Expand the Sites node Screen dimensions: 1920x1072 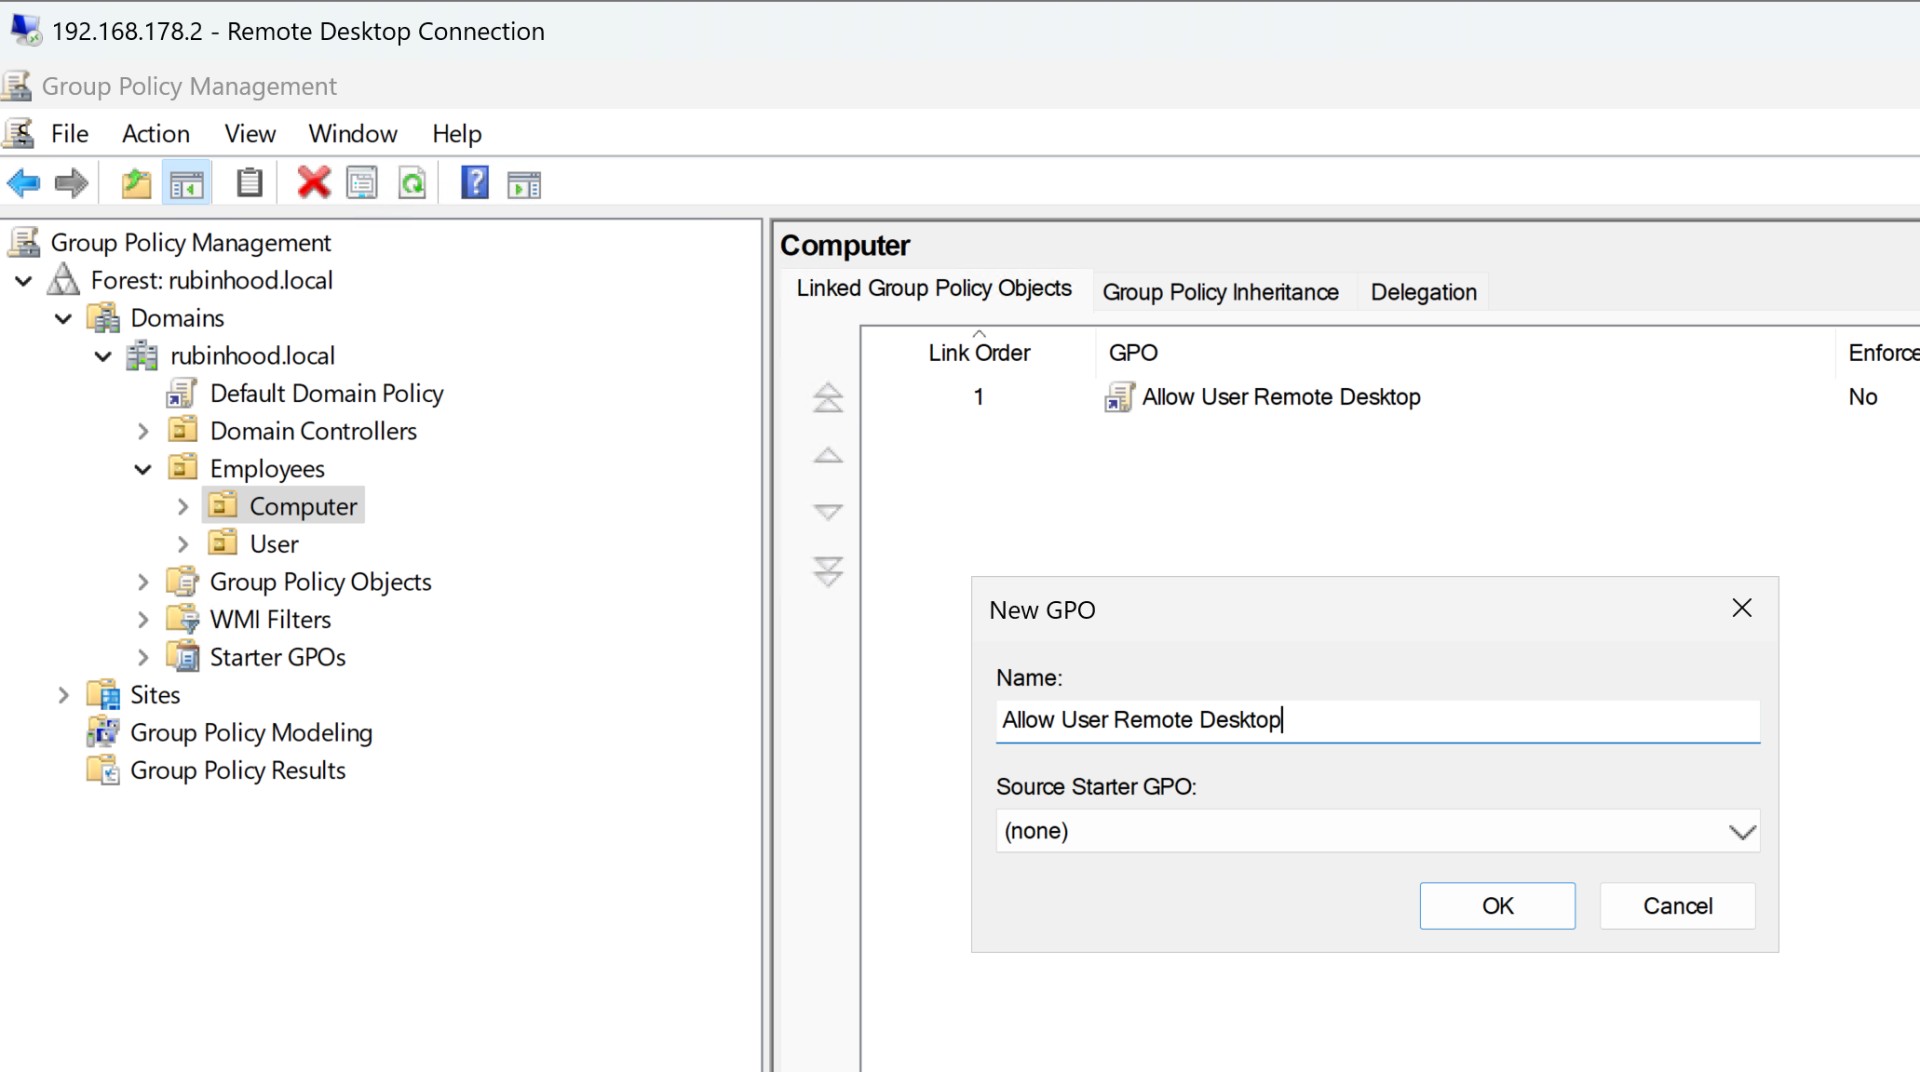[63, 695]
